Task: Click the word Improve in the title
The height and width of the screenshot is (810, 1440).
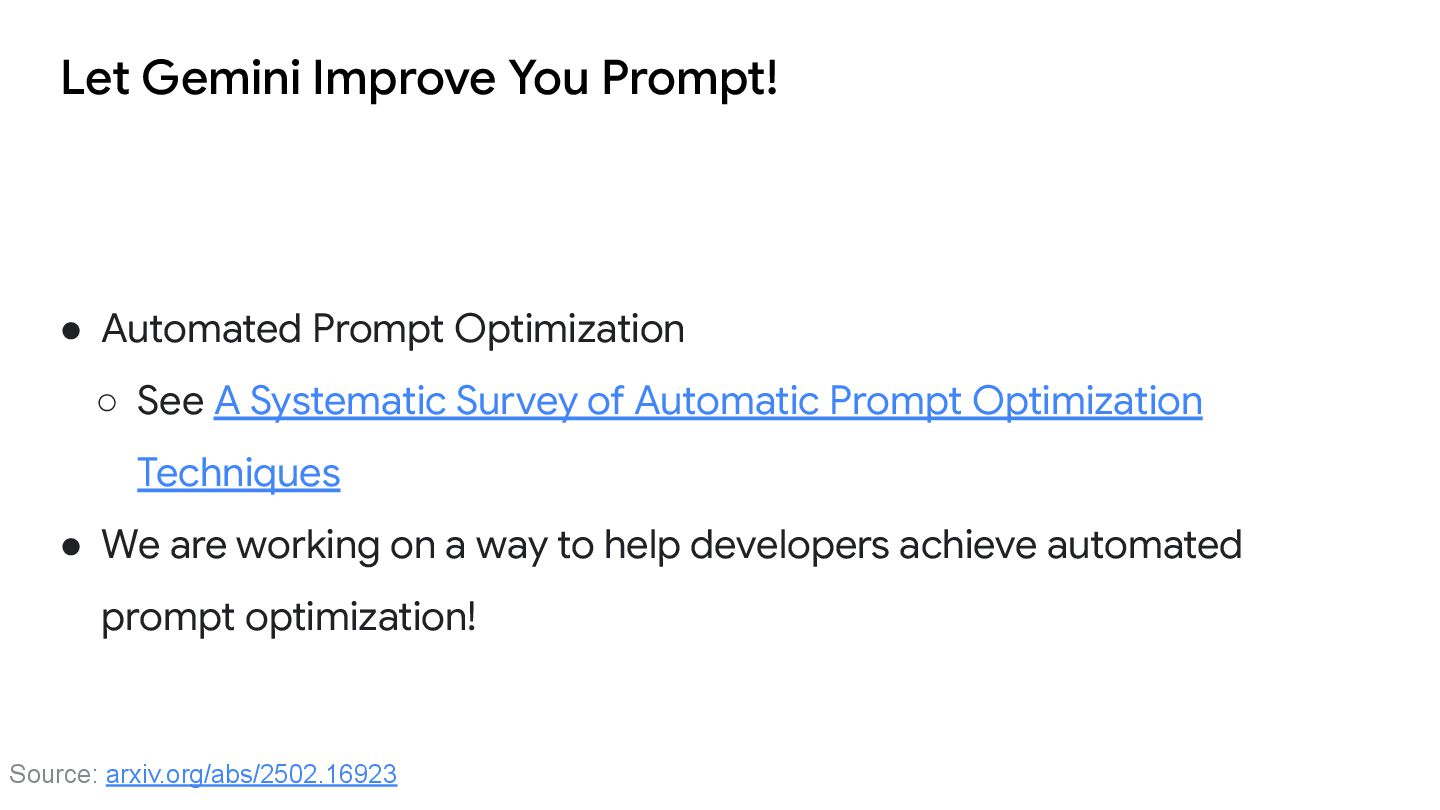Action: coord(404,78)
